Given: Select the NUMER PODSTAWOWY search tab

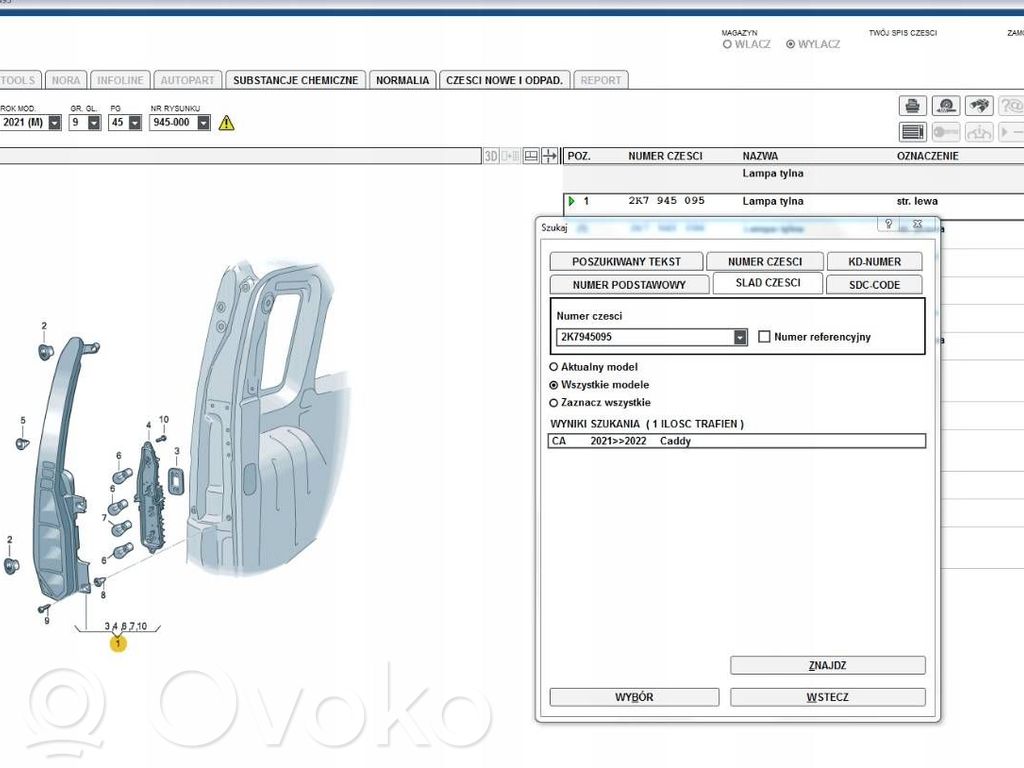Looking at the screenshot, I should 629,285.
